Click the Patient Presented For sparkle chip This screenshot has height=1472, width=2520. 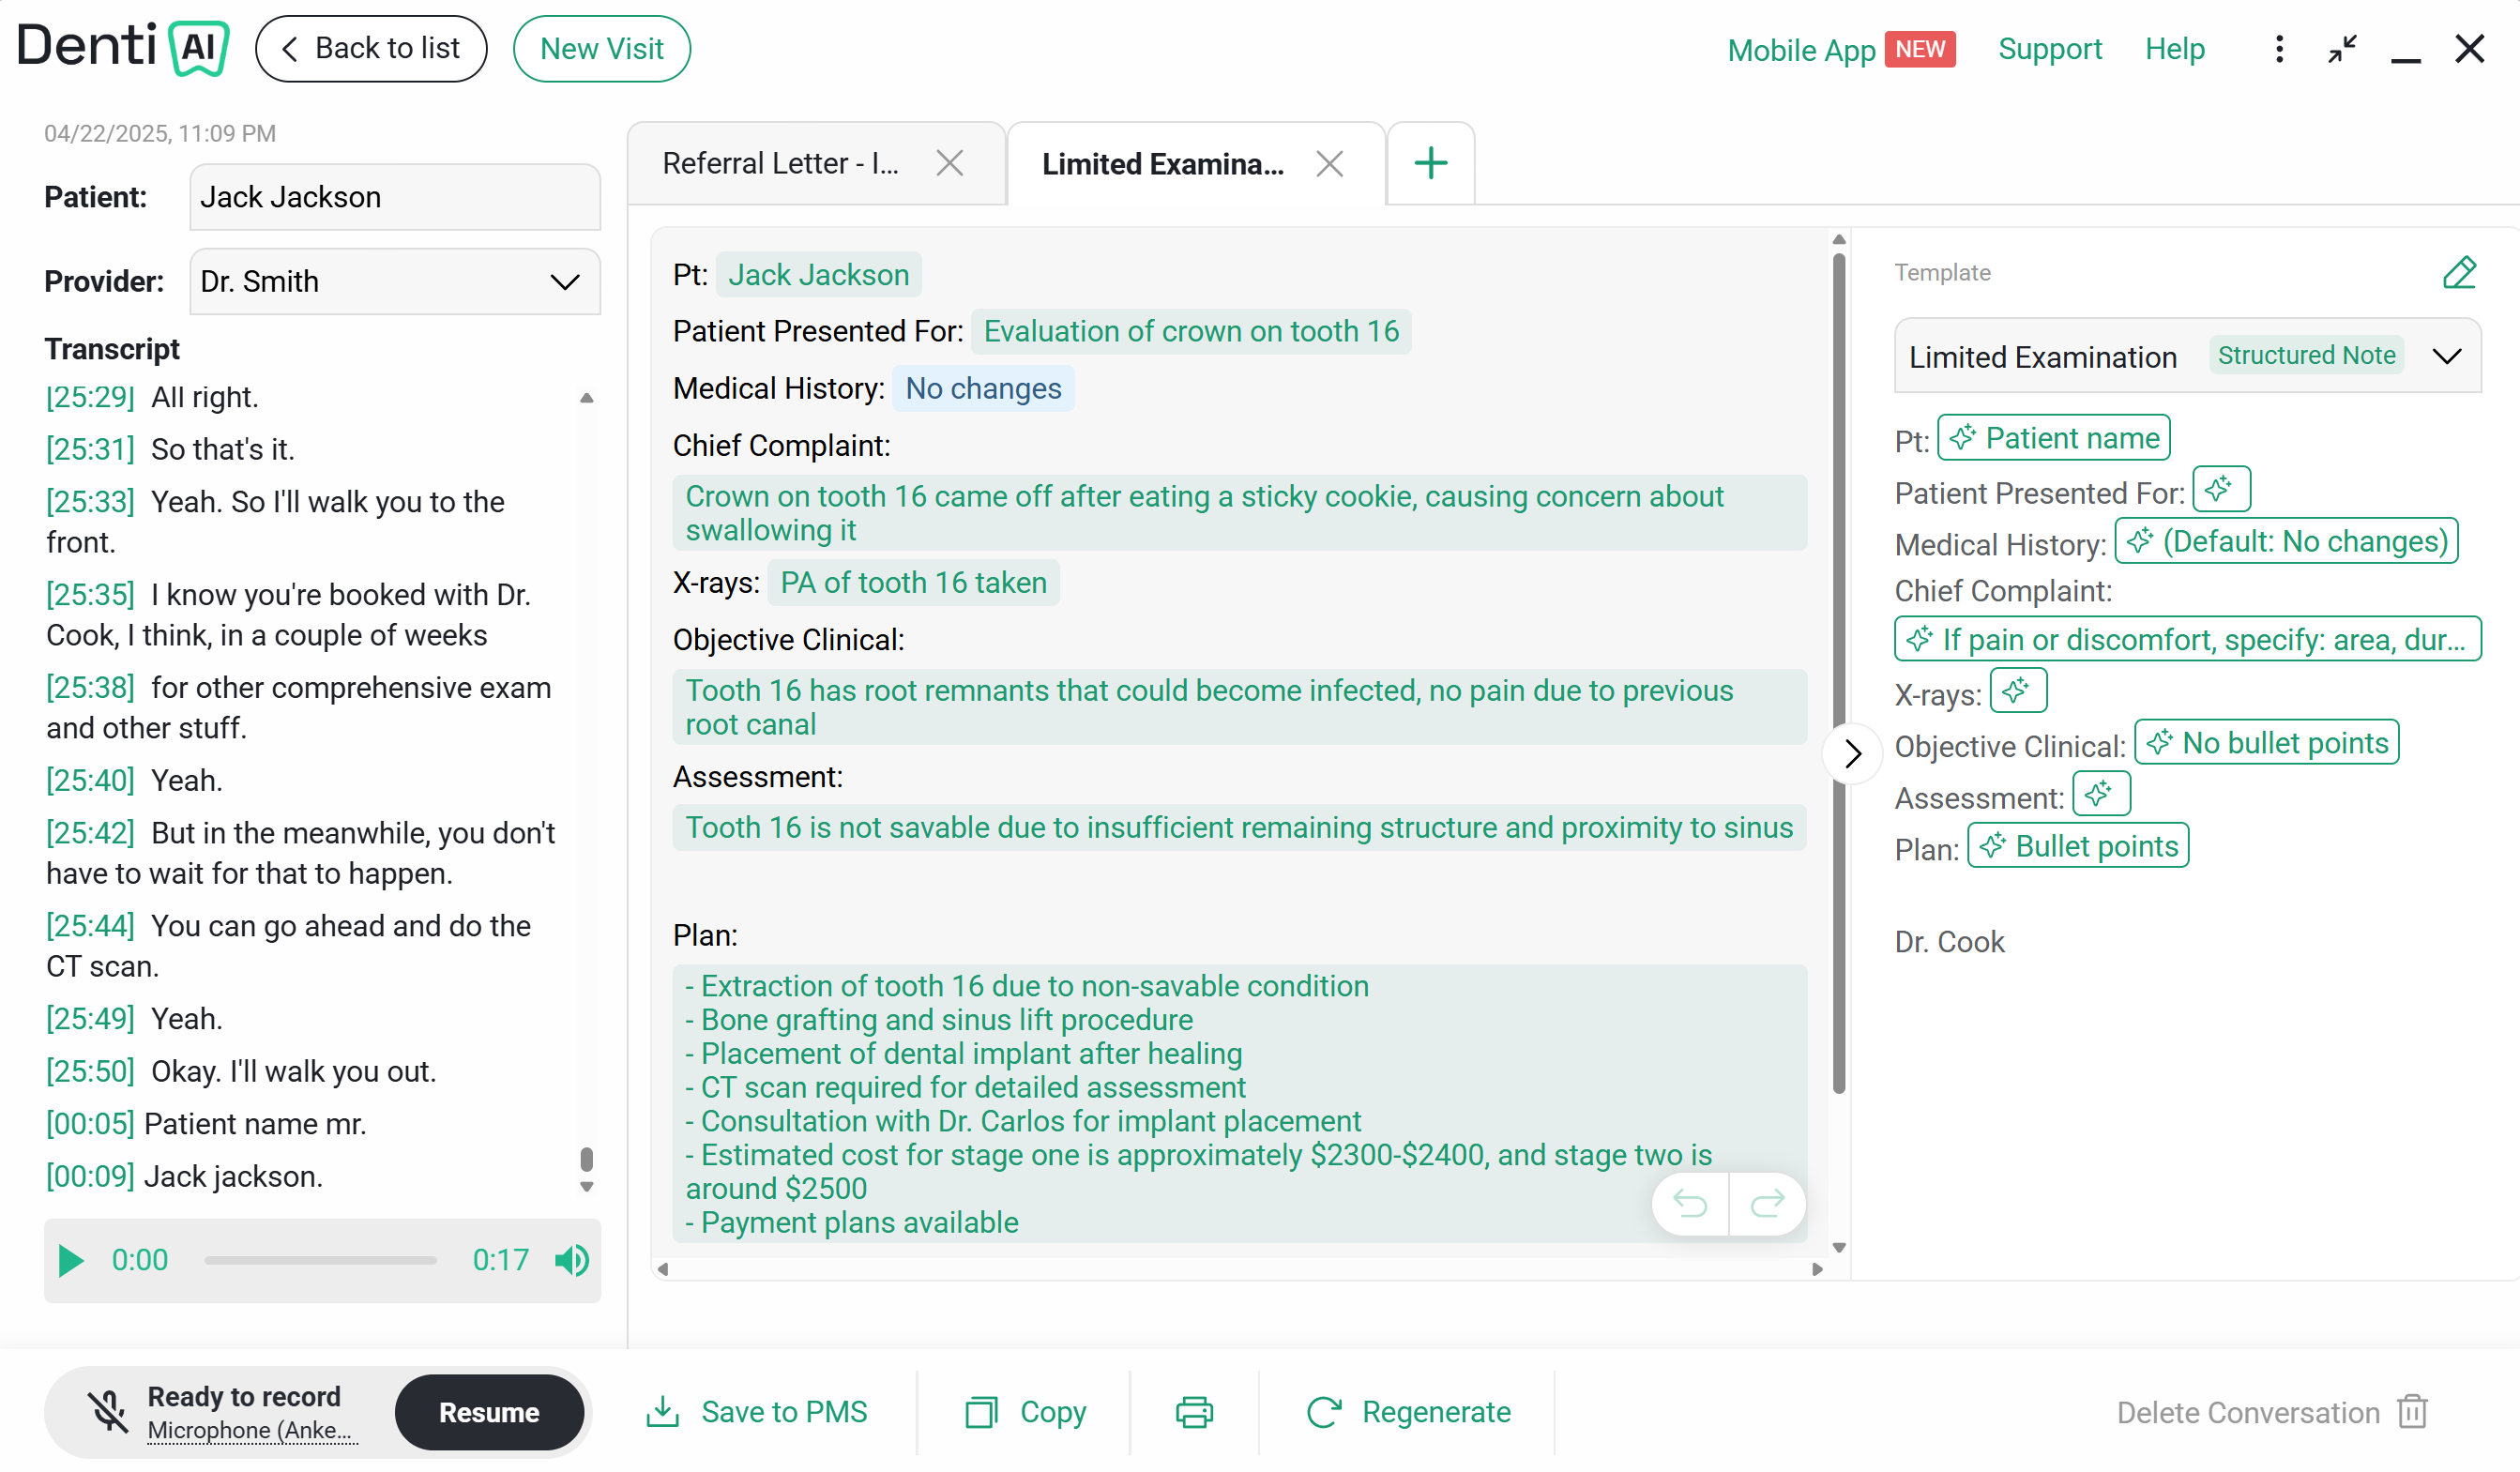(x=2220, y=489)
